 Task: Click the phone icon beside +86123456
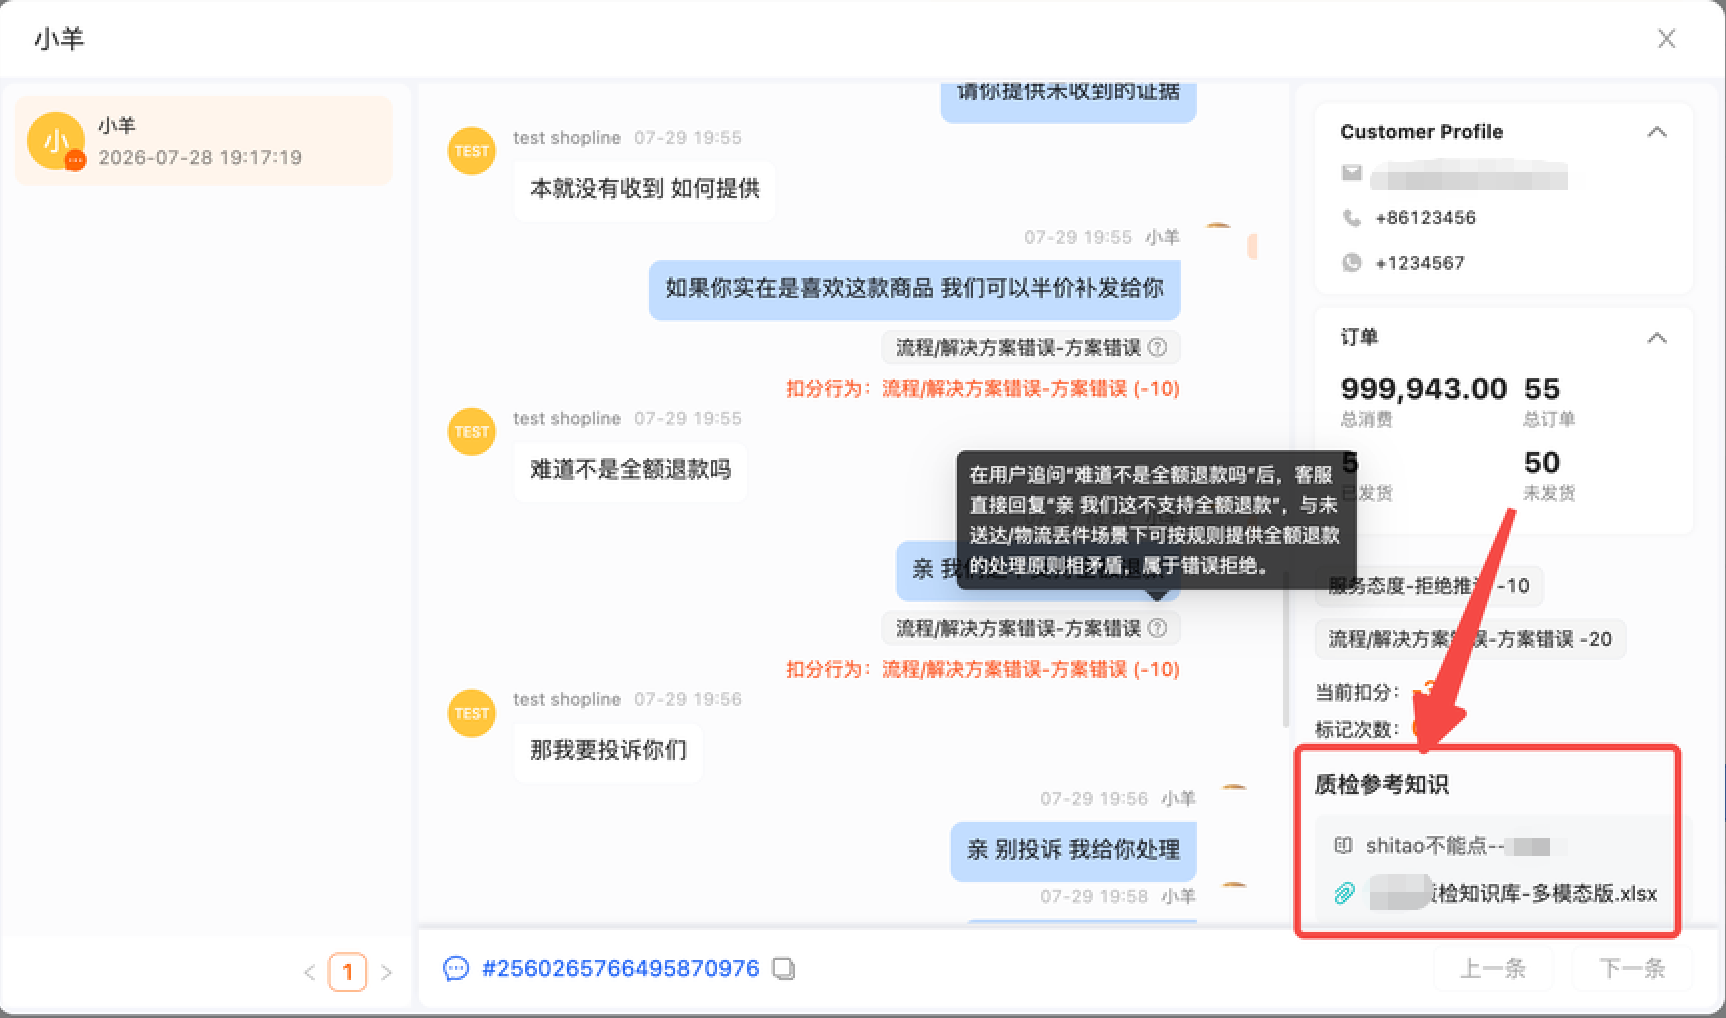coord(1352,218)
